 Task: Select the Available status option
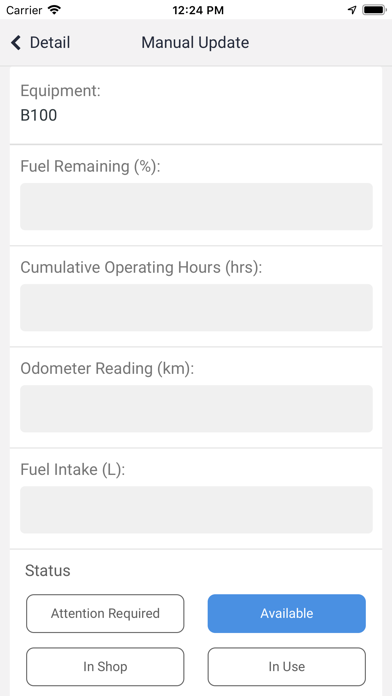[x=287, y=613]
